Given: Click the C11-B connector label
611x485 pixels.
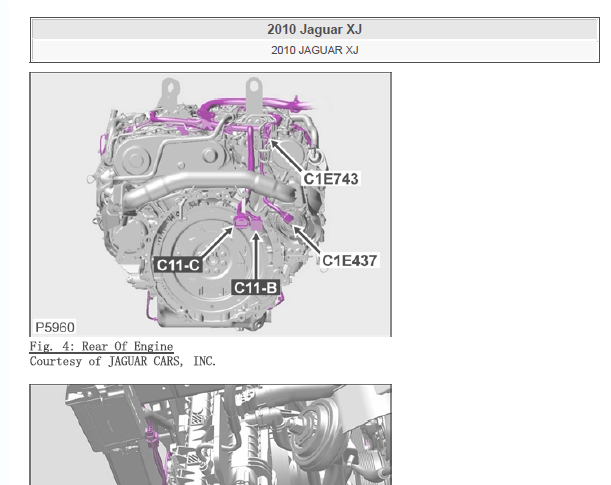Looking at the screenshot, I should pyautogui.click(x=256, y=288).
